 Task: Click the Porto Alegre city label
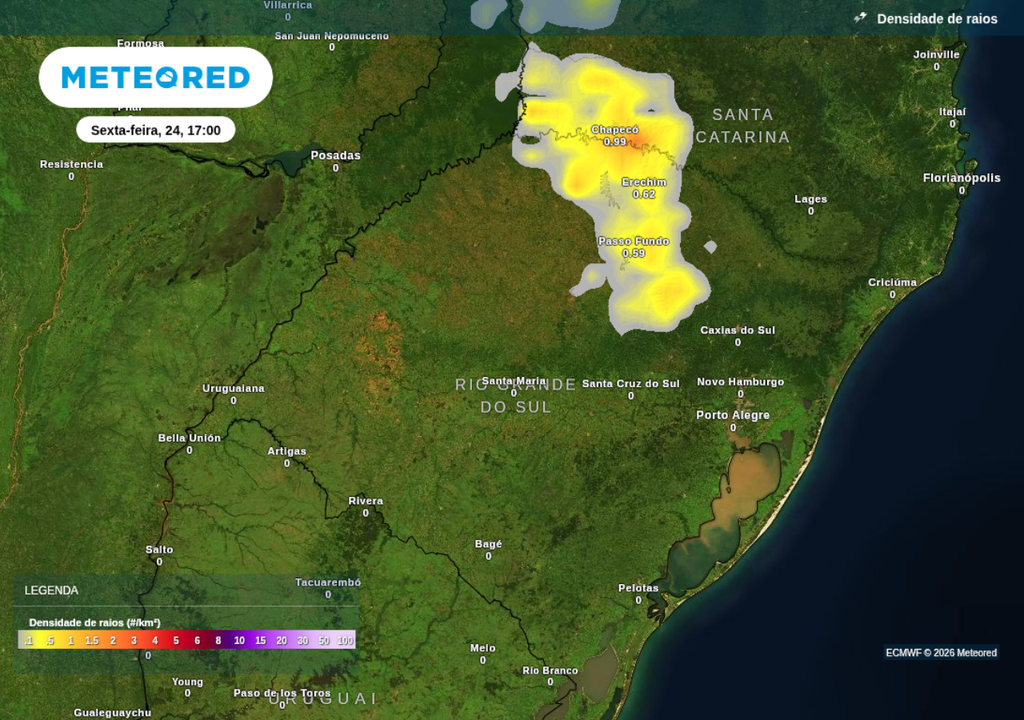tap(733, 415)
